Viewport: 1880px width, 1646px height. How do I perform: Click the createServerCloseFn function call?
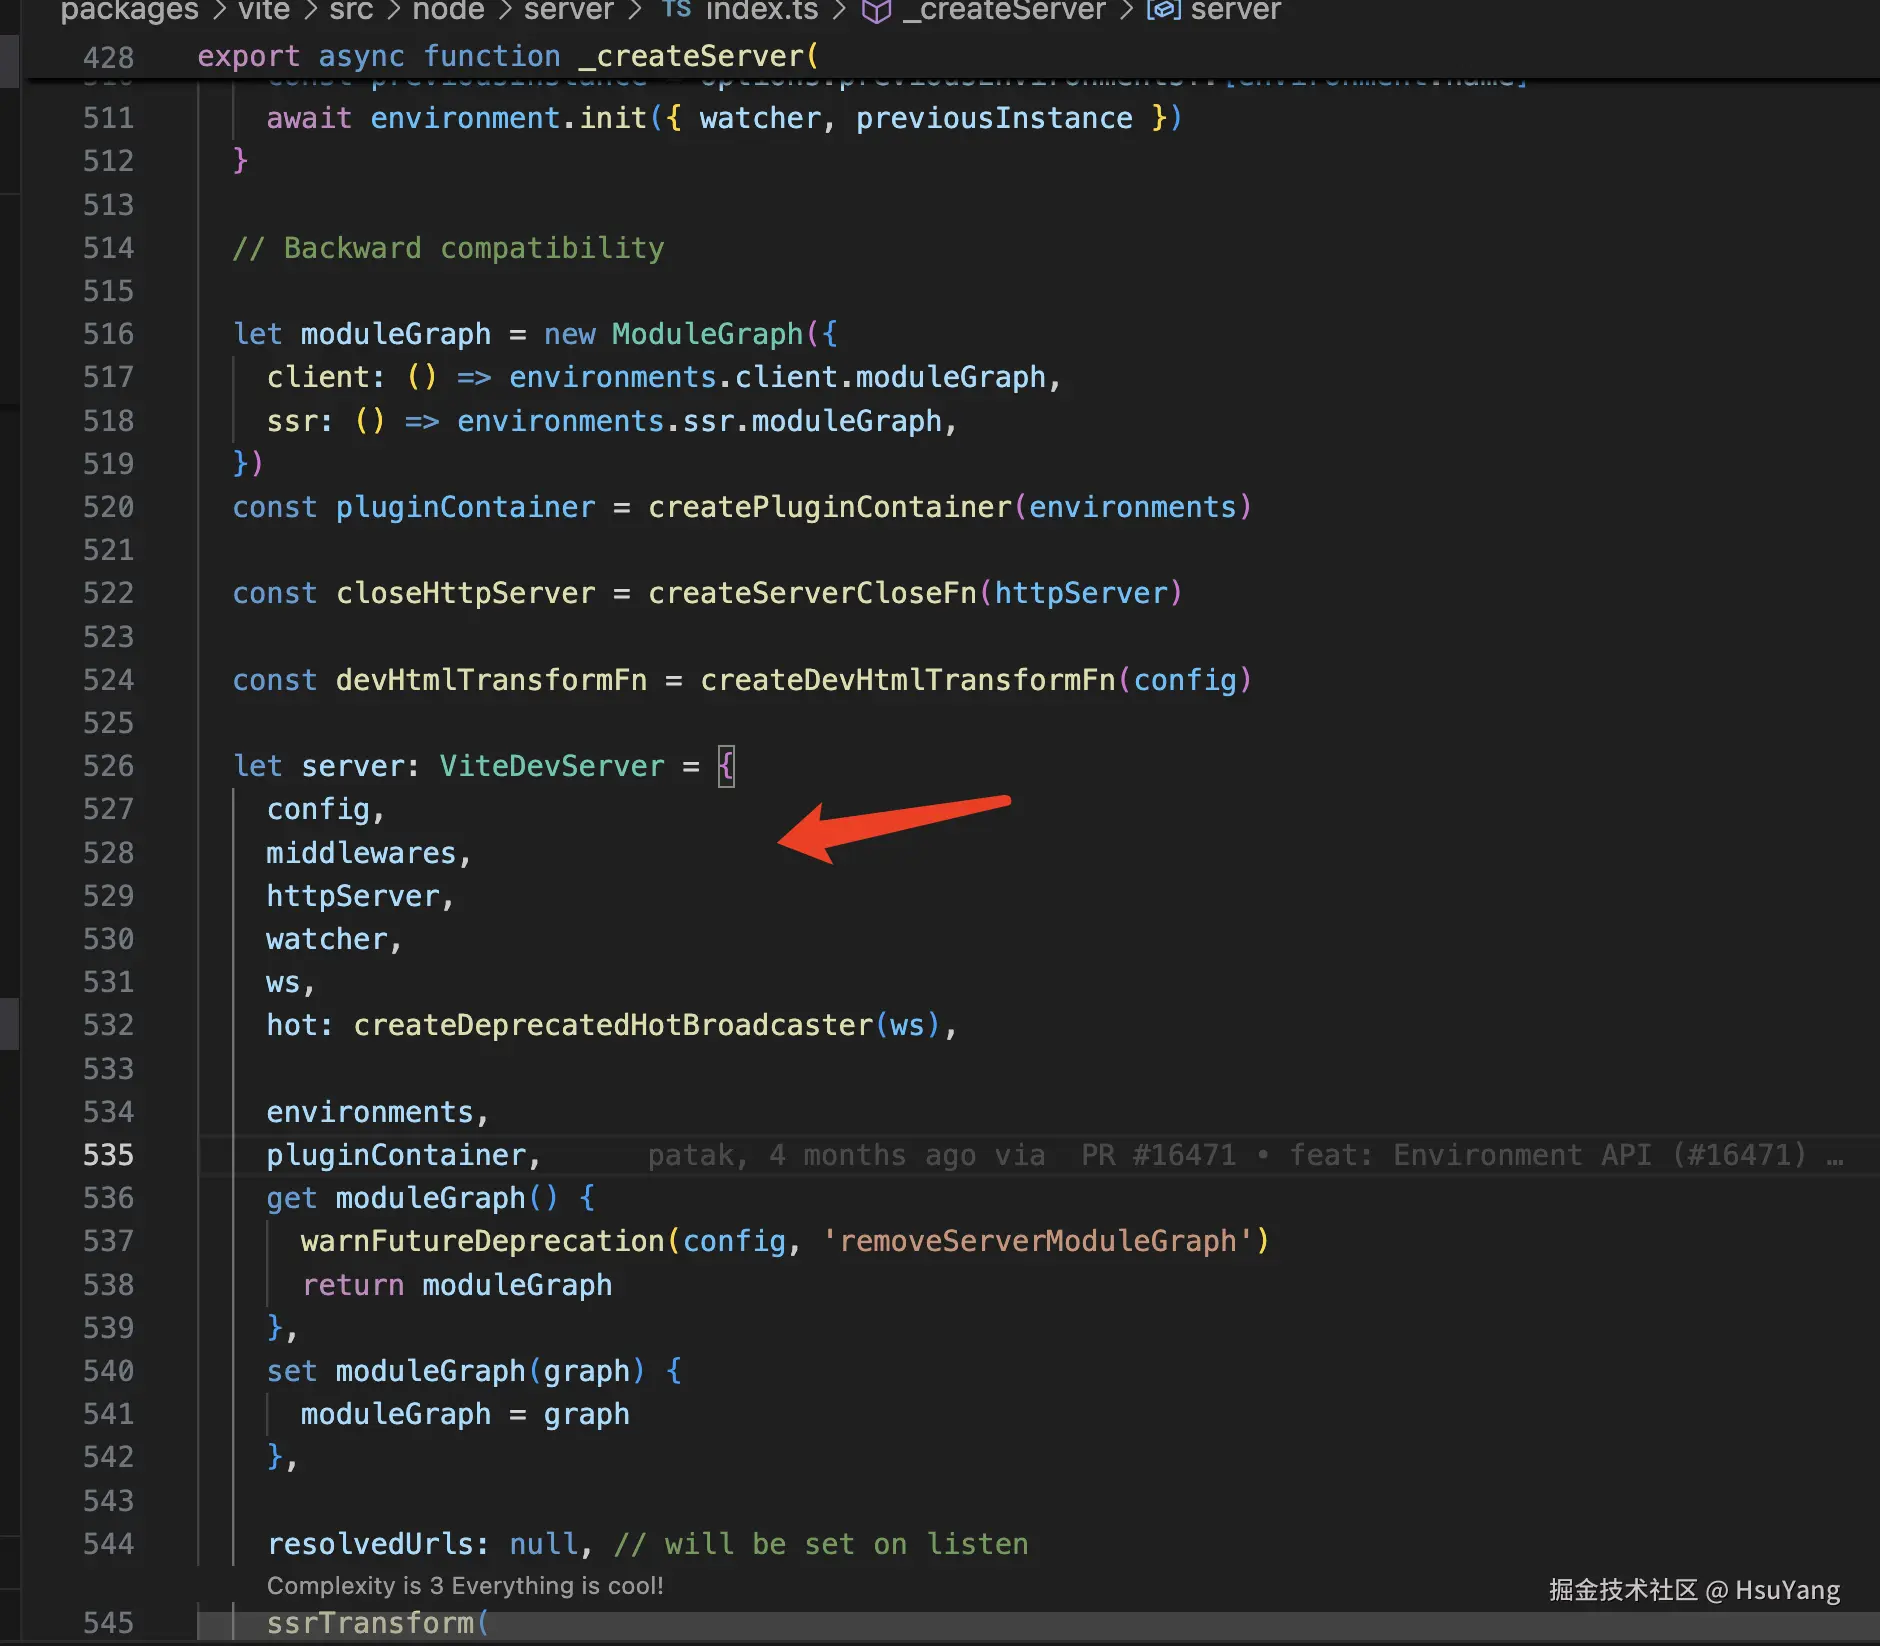(812, 593)
